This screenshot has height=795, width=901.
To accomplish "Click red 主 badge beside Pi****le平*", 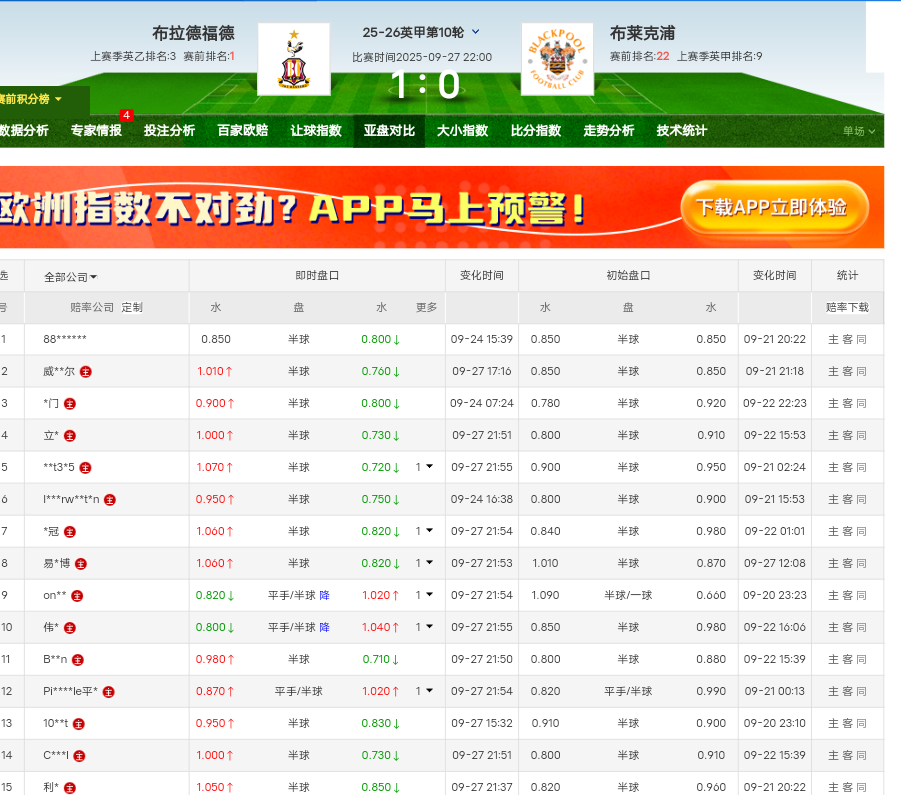I will [109, 692].
